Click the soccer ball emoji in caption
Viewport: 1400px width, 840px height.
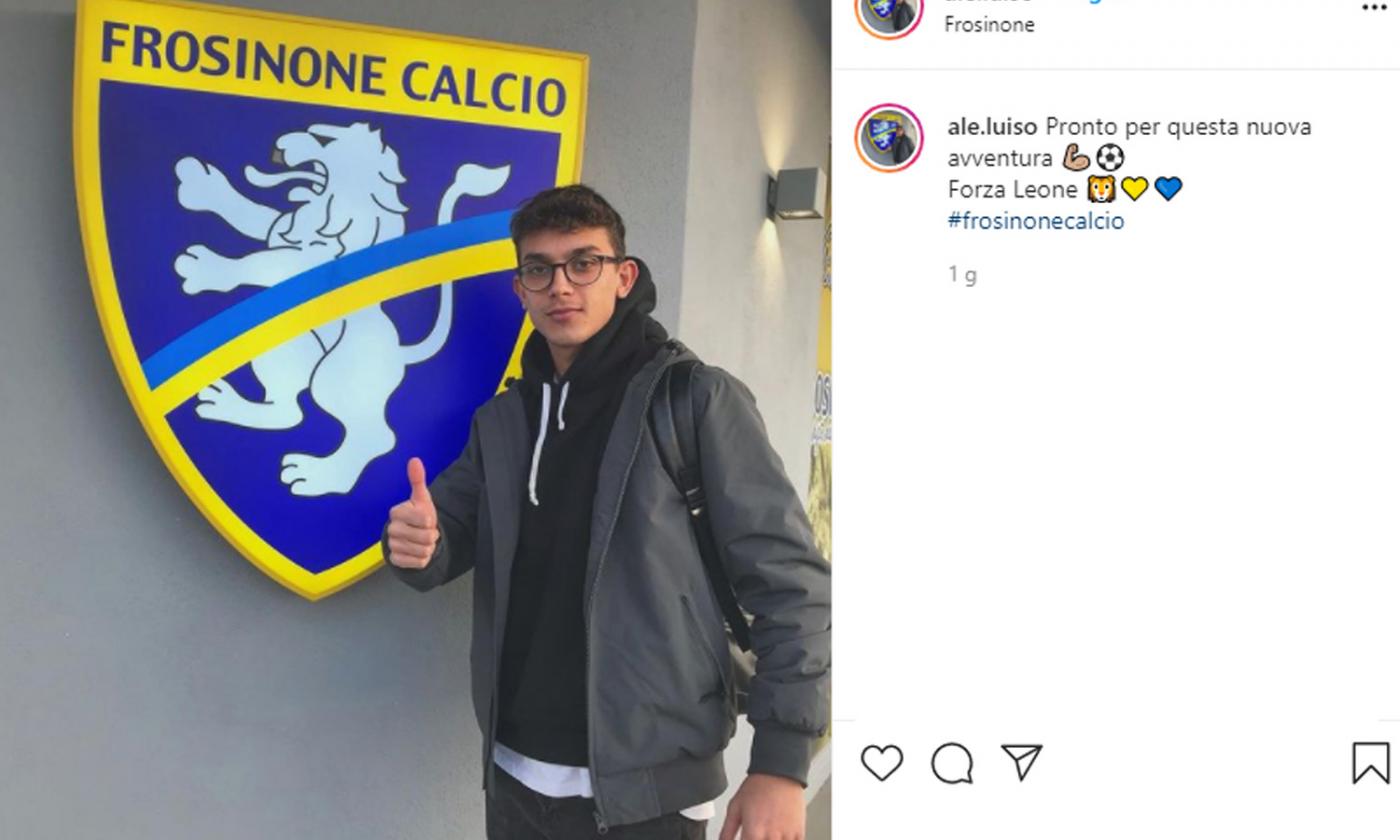pyautogui.click(x=1110, y=158)
